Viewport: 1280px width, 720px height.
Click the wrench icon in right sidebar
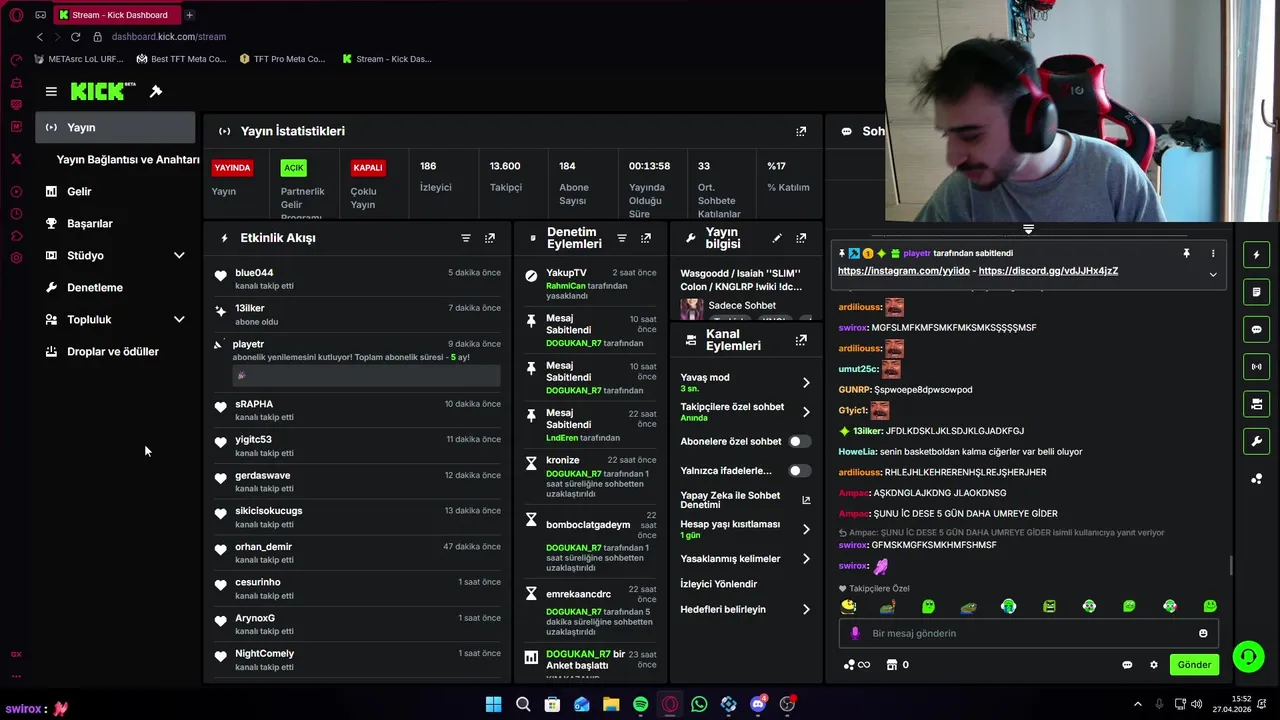[x=1257, y=441]
